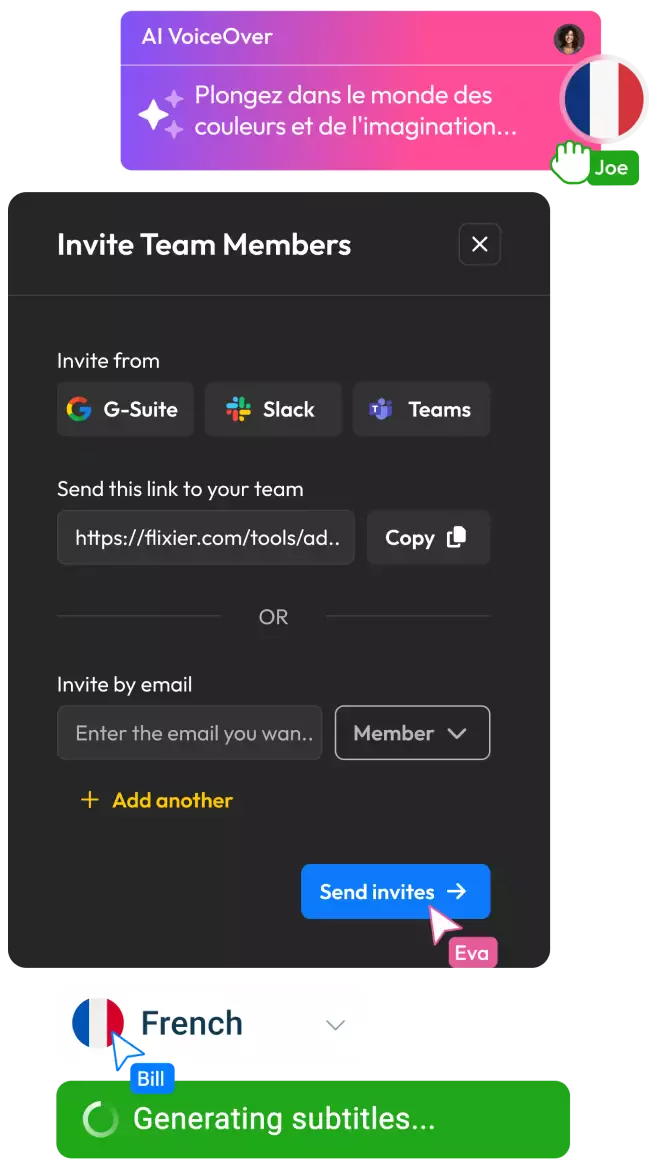This screenshot has height=1164, width=654.
Task: Click the user avatar in the AI VoiceOver header
Action: pyautogui.click(x=569, y=39)
